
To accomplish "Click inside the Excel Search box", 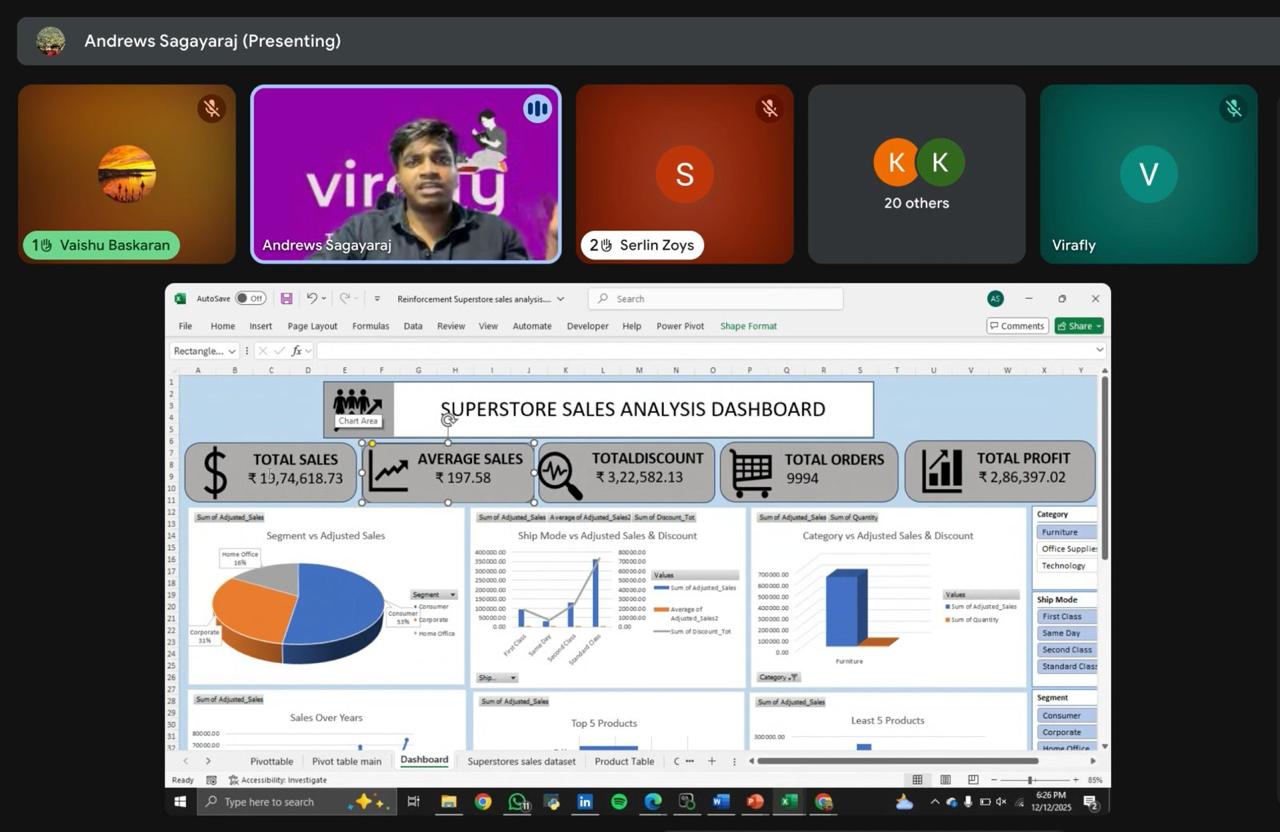I will point(715,298).
